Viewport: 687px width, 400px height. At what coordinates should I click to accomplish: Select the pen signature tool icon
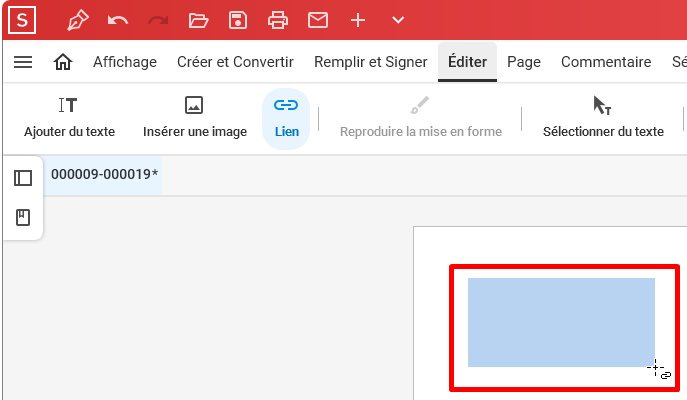[78, 20]
